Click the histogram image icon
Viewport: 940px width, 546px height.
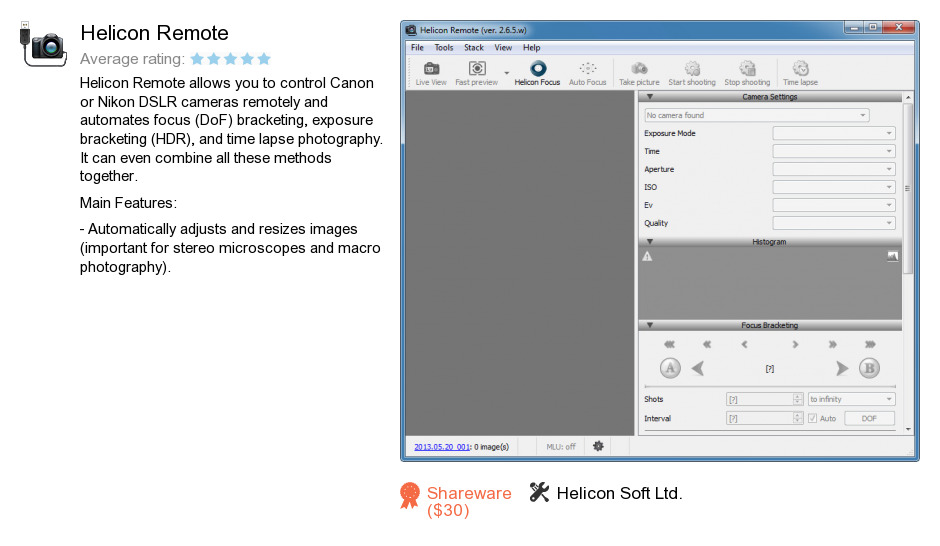coord(893,256)
